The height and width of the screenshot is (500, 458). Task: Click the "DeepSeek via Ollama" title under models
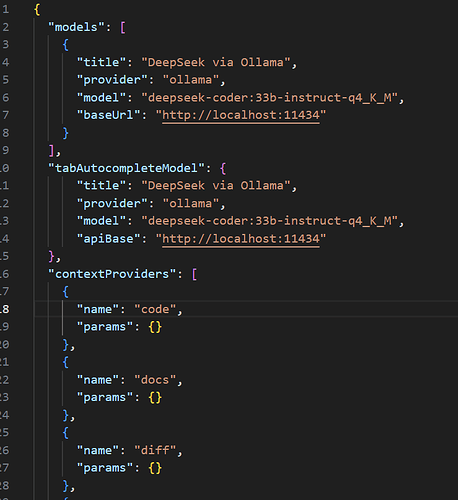(x=216, y=63)
